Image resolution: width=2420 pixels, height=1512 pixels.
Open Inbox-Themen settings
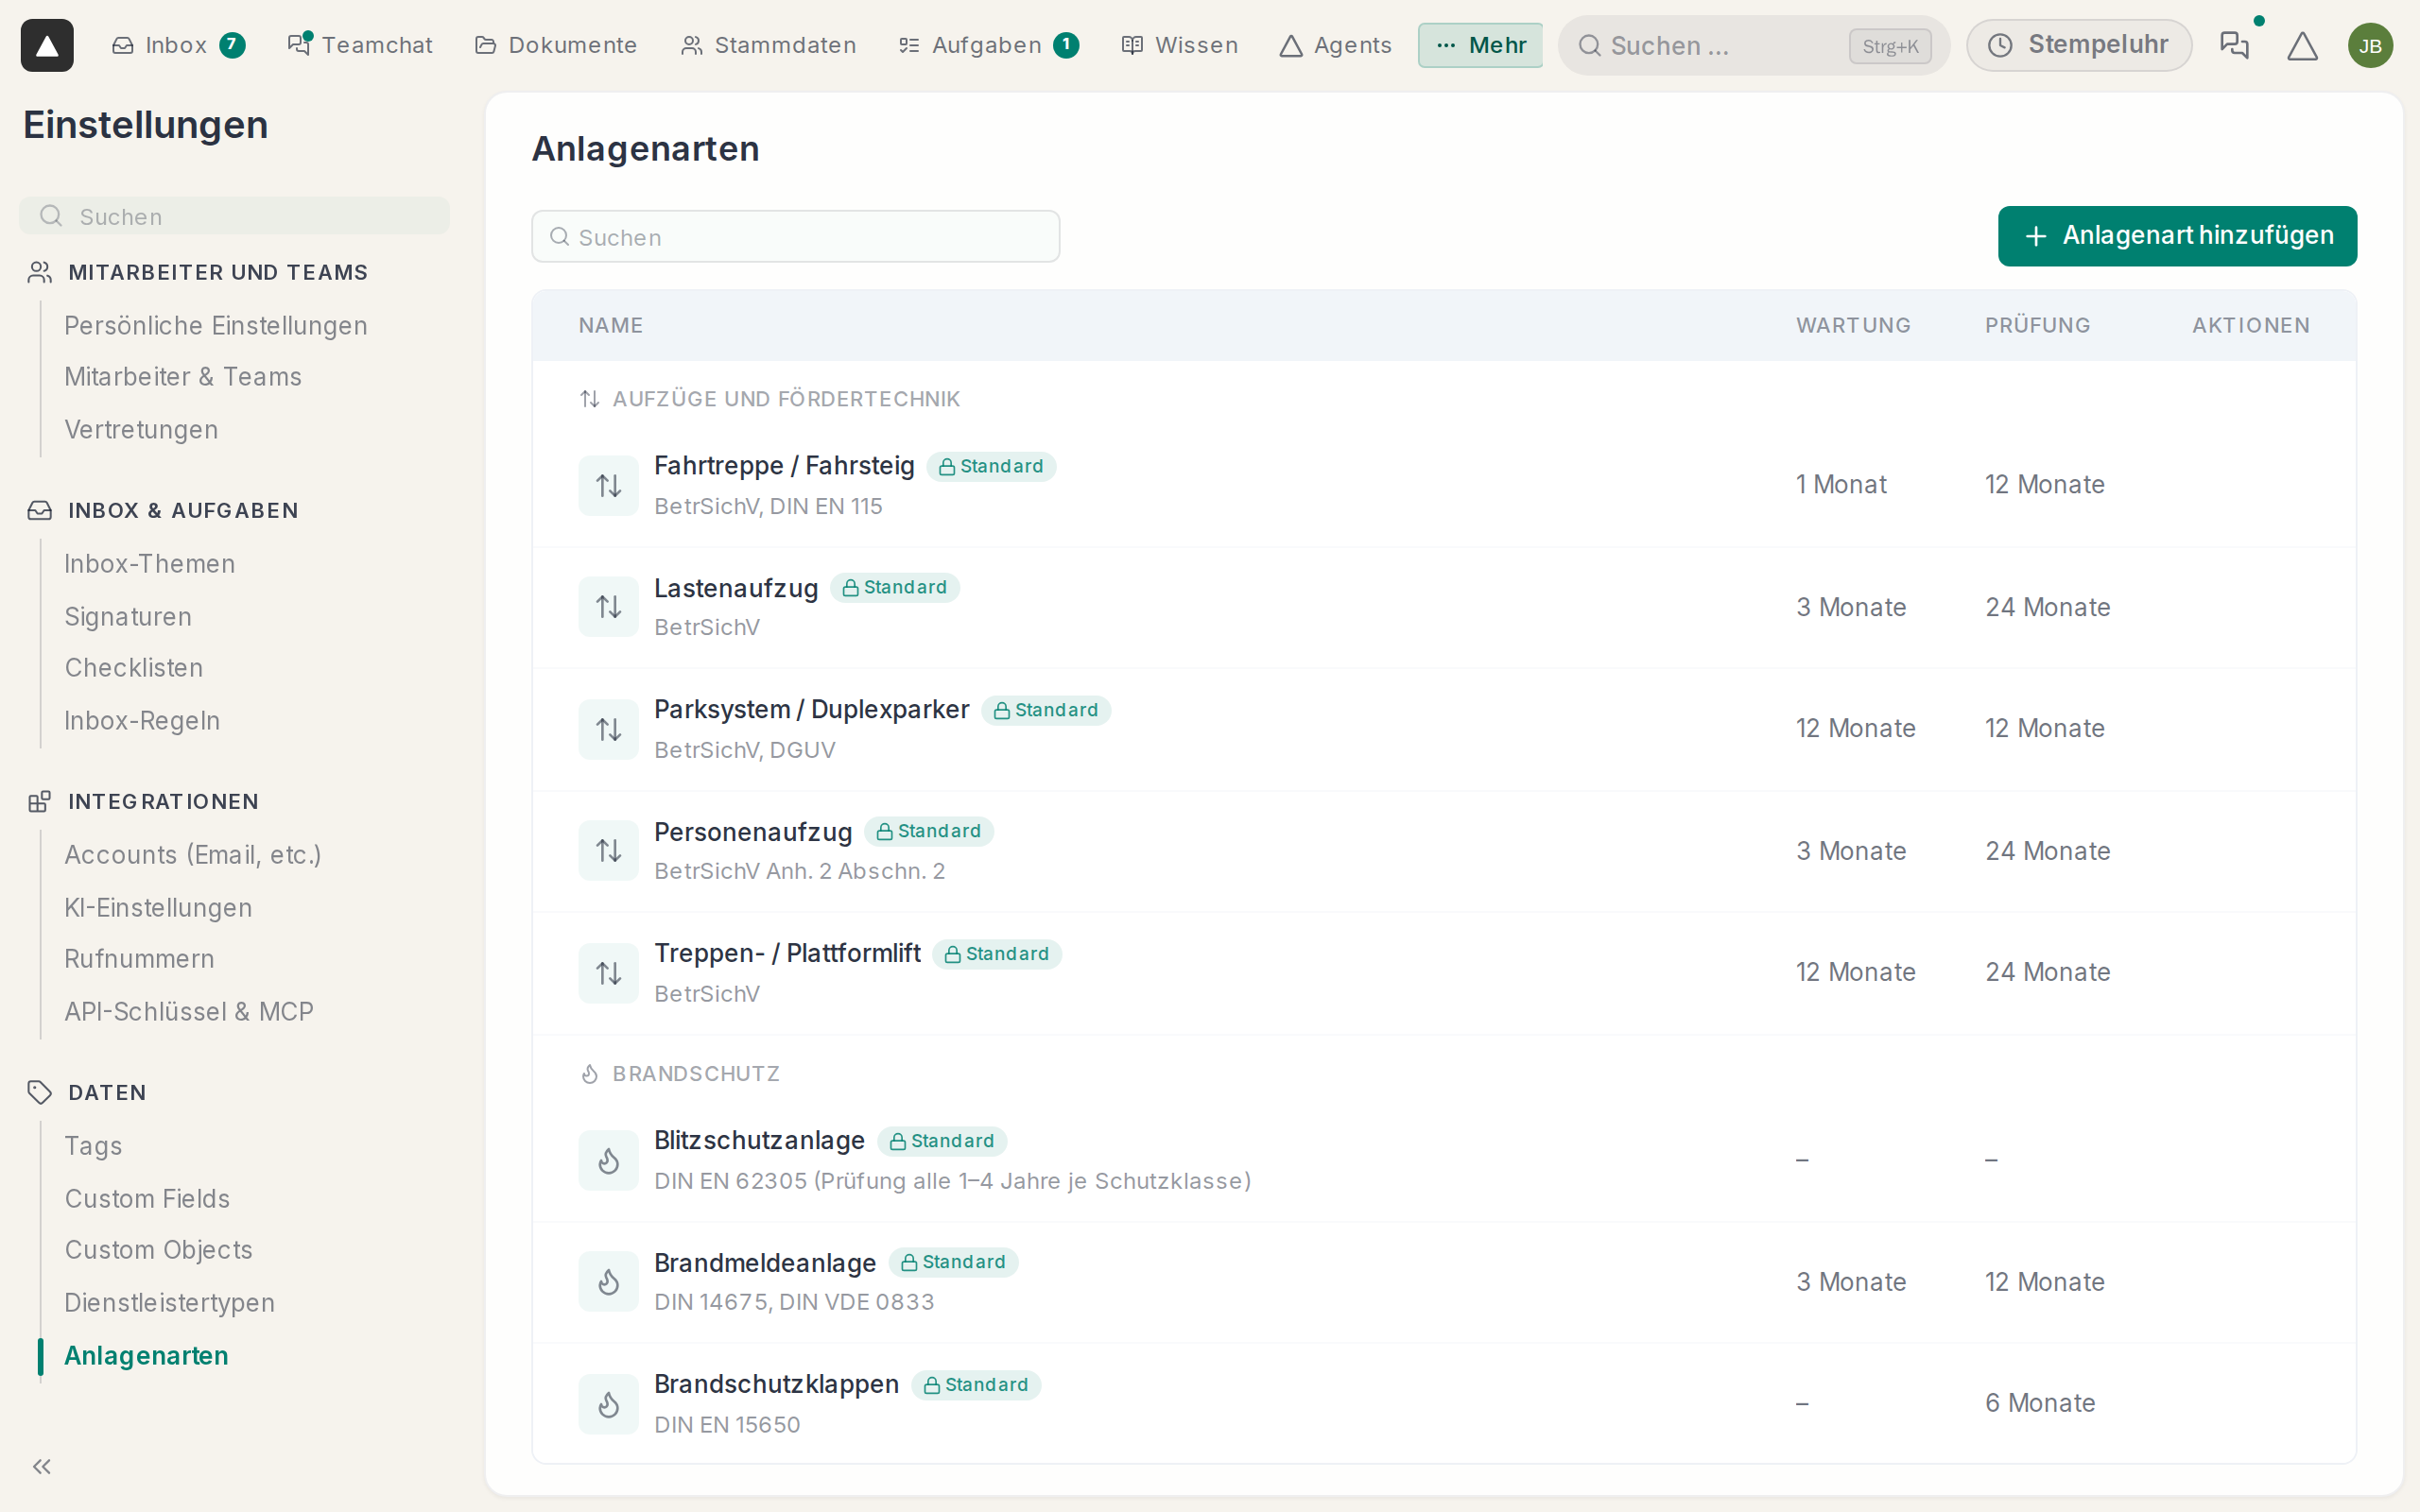(x=150, y=564)
